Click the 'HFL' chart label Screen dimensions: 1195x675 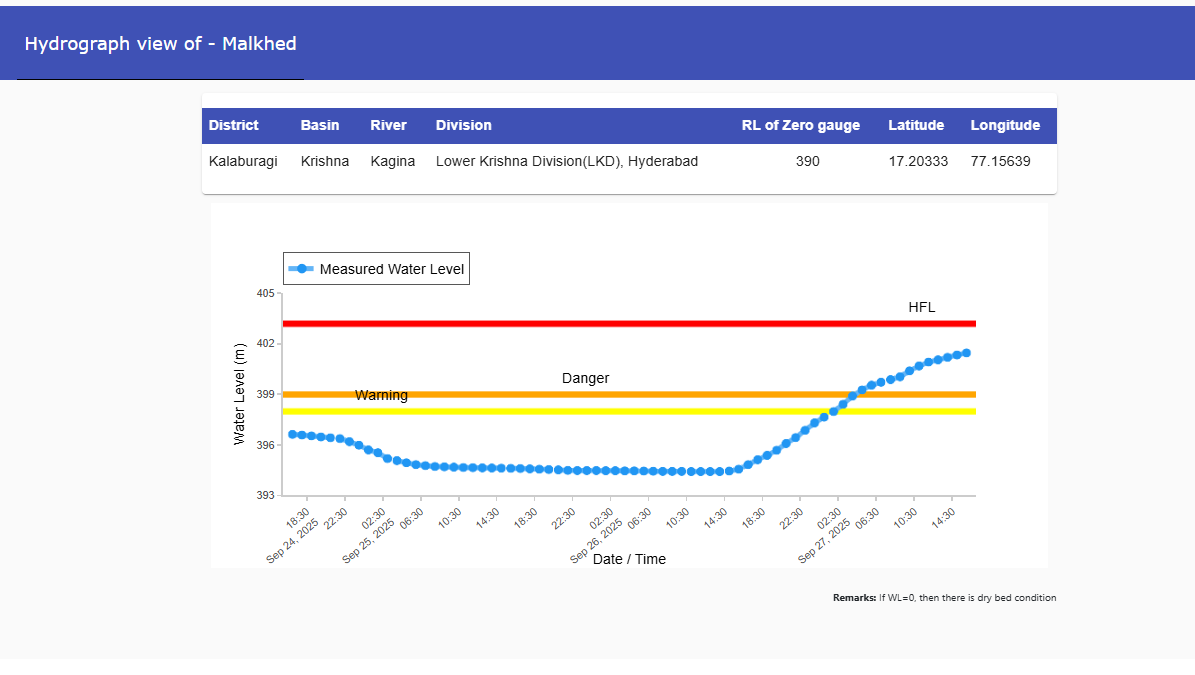point(921,308)
